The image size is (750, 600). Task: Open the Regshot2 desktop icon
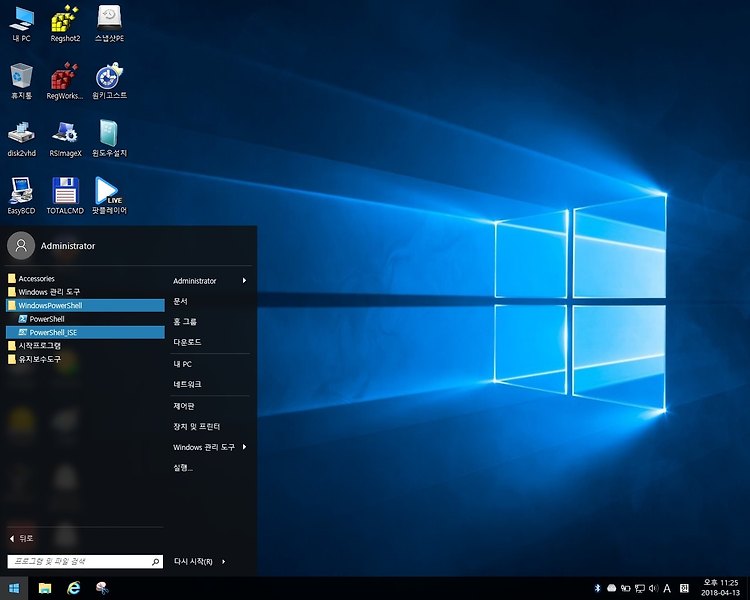click(x=65, y=24)
